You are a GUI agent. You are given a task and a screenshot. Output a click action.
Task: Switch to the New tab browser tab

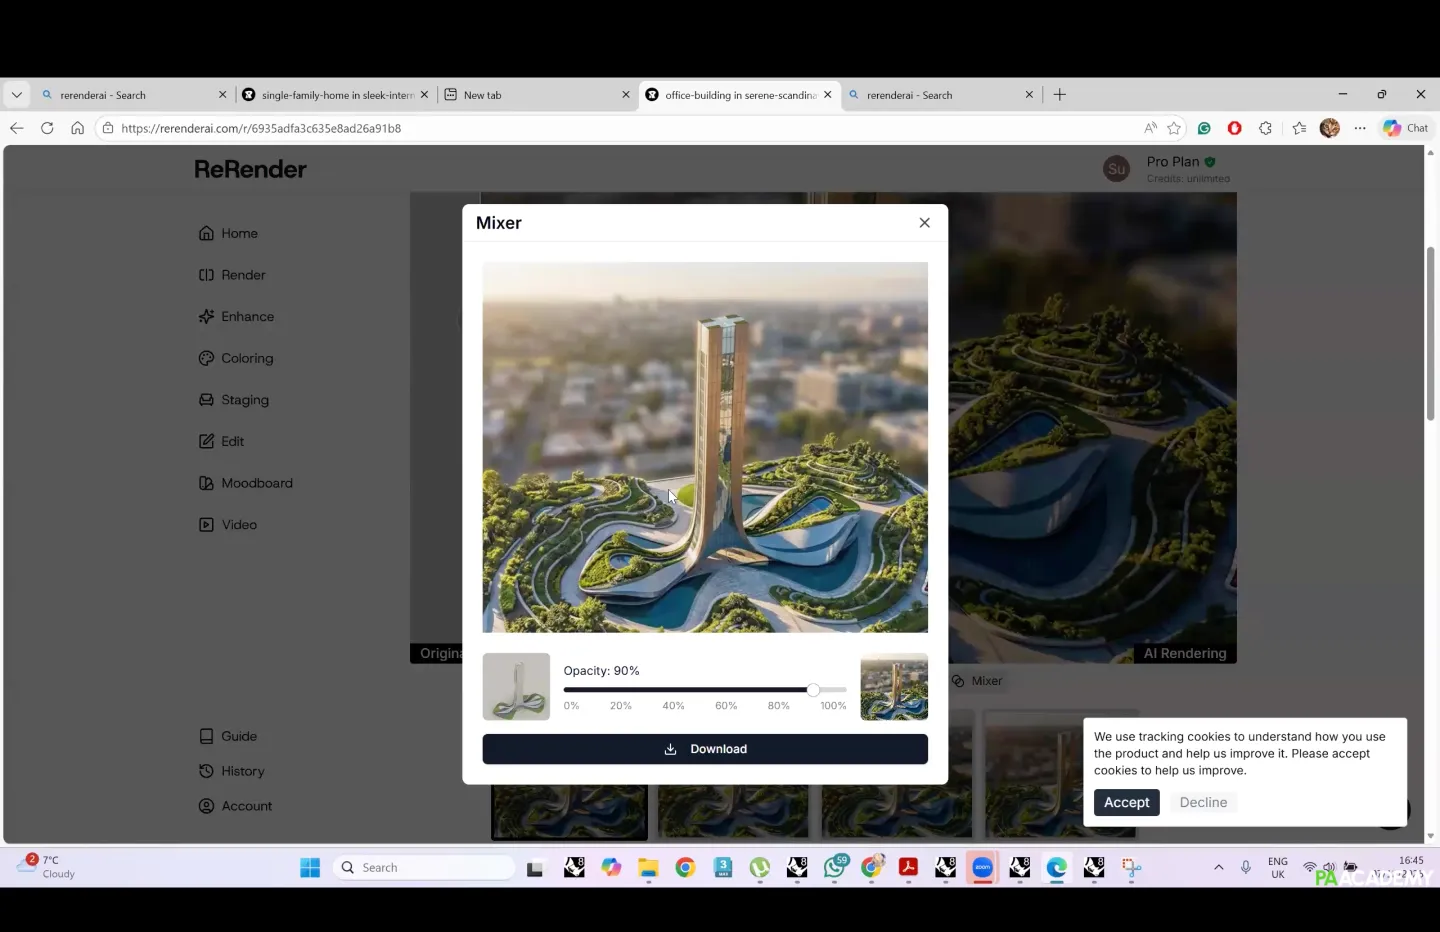pos(530,95)
